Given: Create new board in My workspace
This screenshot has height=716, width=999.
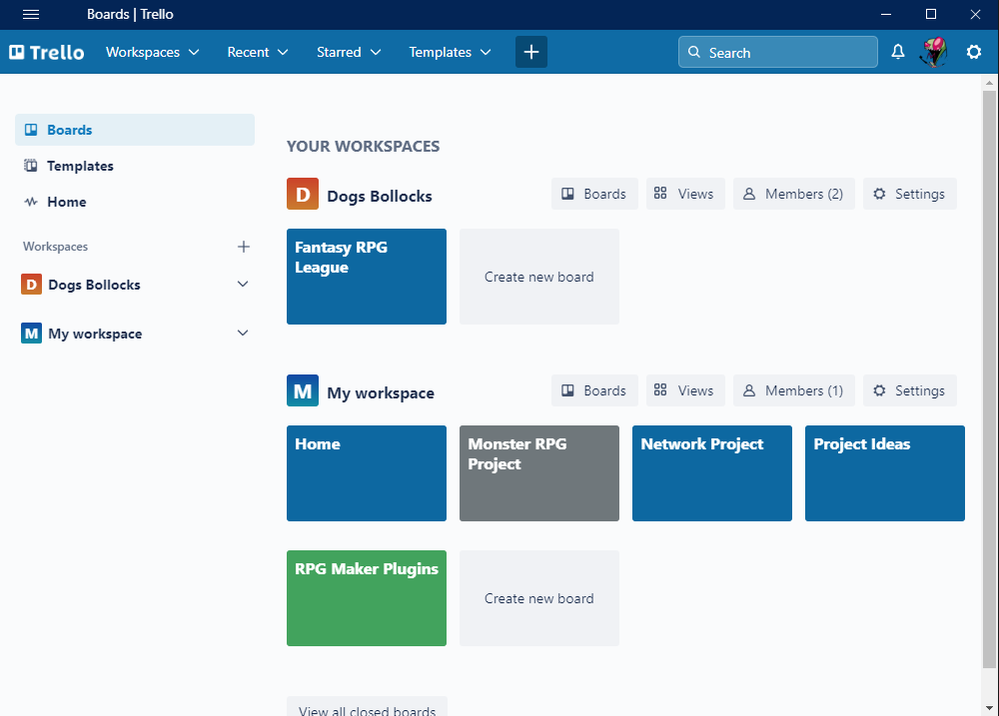Looking at the screenshot, I should click(539, 598).
